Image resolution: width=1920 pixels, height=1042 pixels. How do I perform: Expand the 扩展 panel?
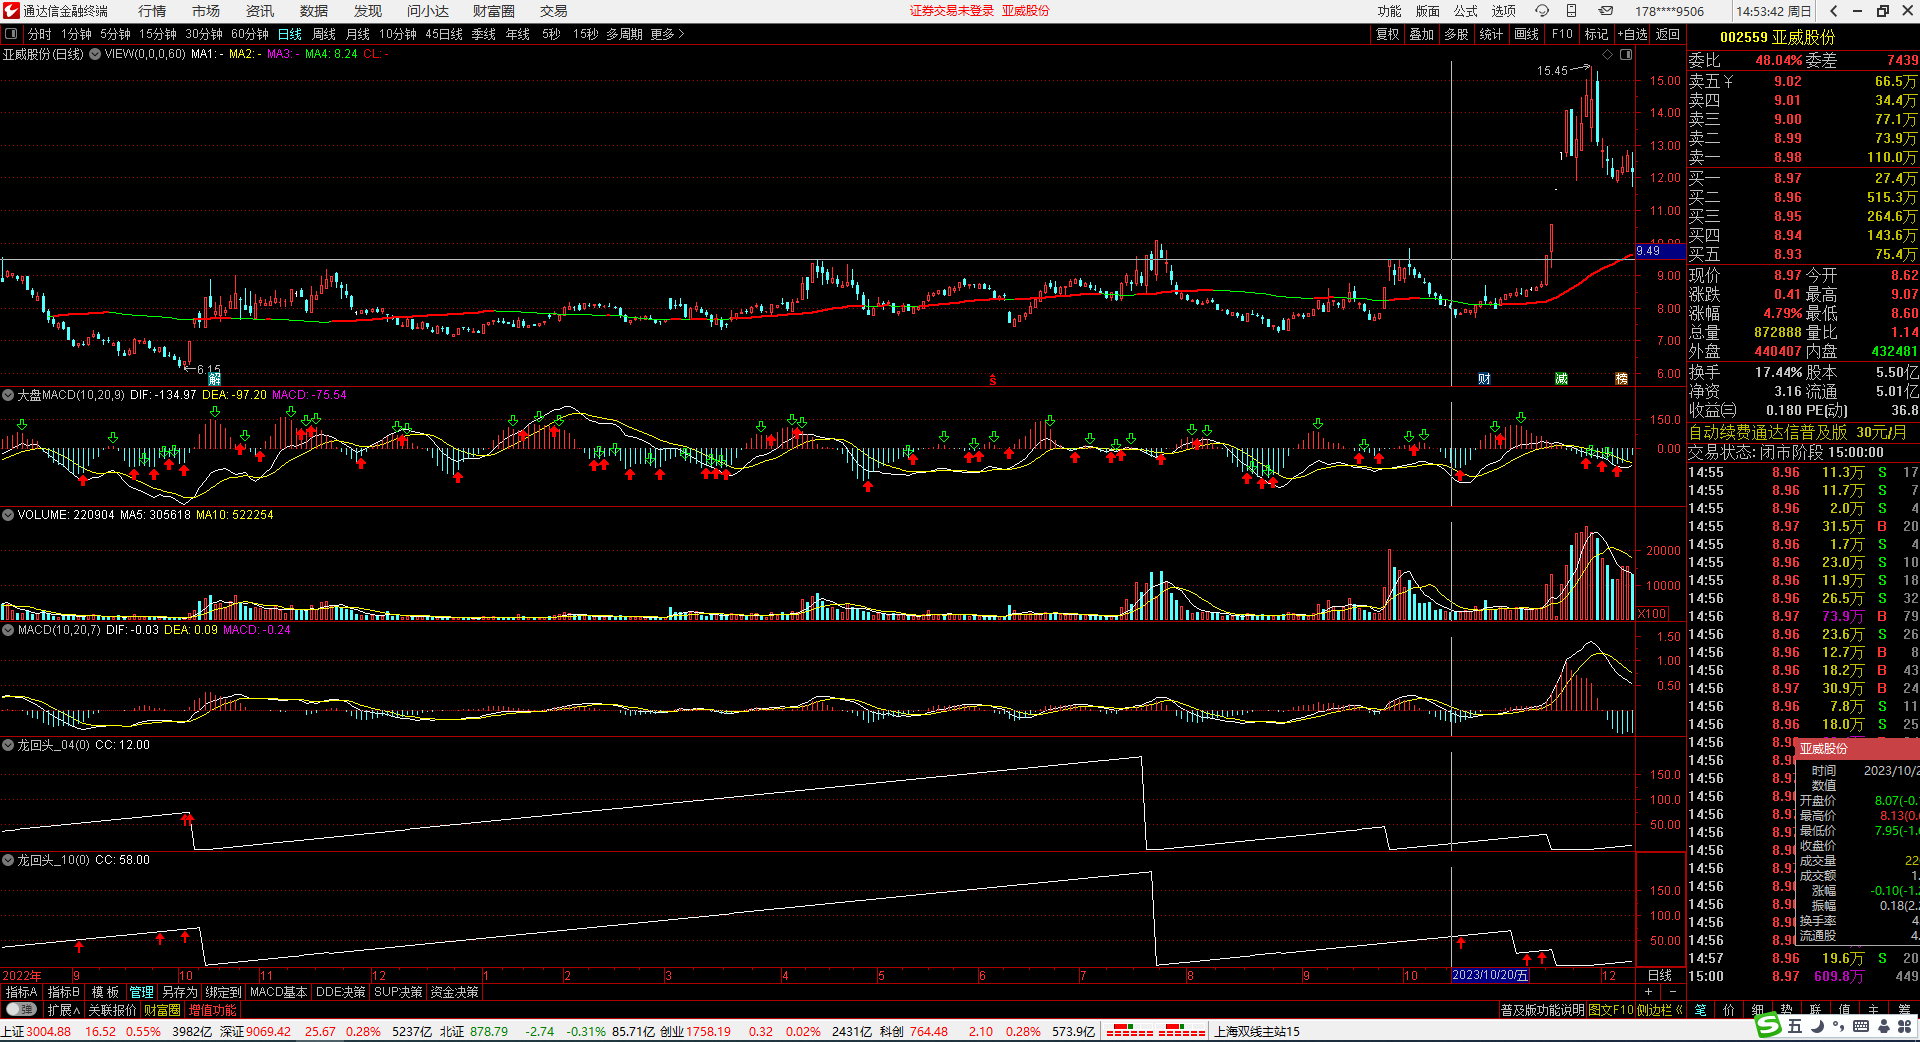[63, 1010]
